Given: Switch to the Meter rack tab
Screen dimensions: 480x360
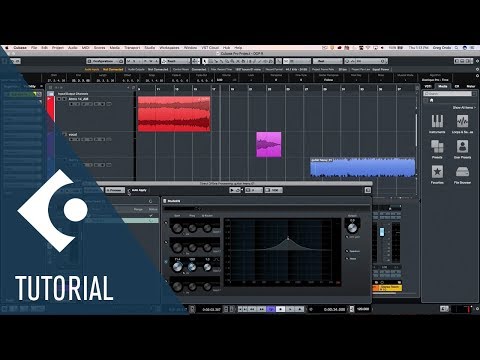Looking at the screenshot, I should 471,86.
